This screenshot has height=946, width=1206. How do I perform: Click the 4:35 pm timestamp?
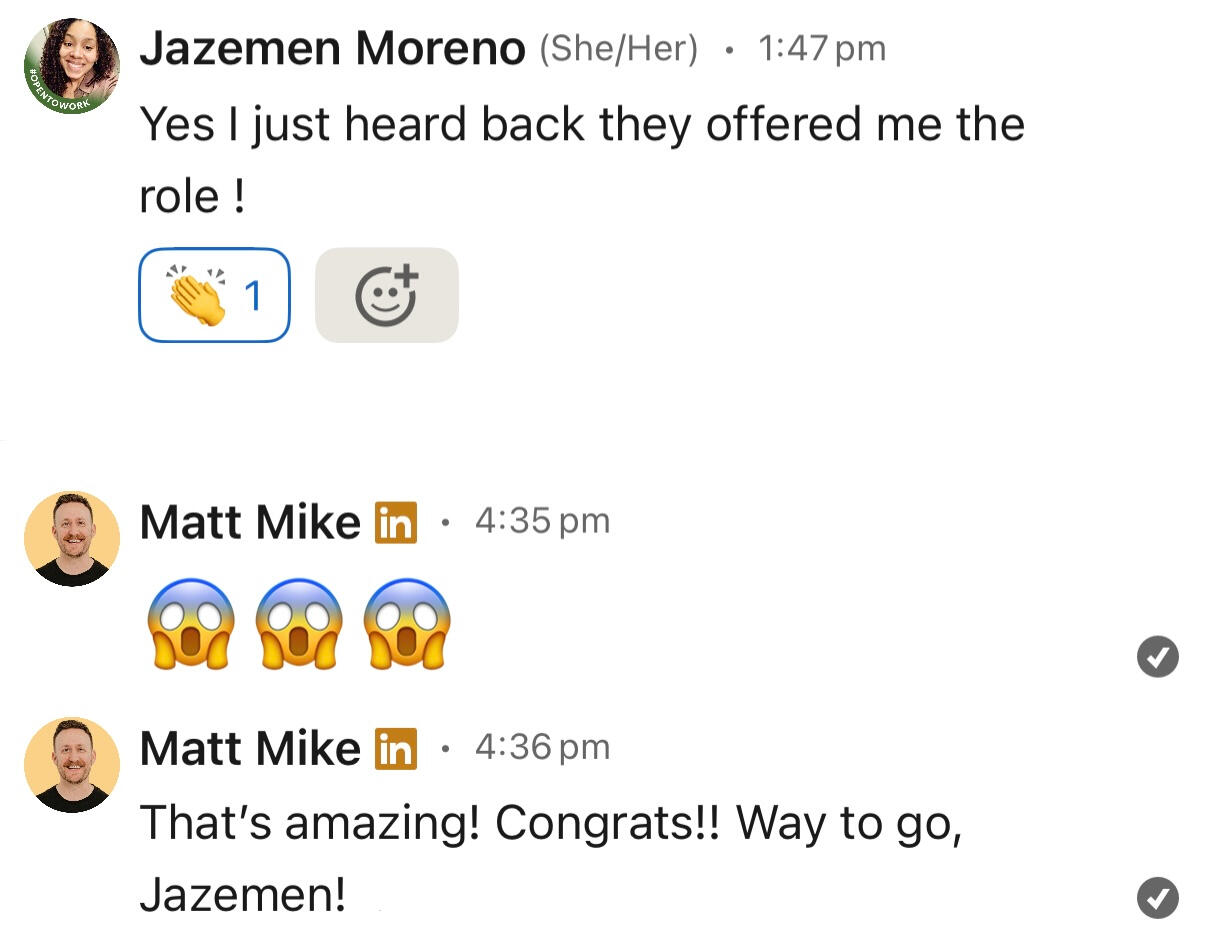coord(542,521)
